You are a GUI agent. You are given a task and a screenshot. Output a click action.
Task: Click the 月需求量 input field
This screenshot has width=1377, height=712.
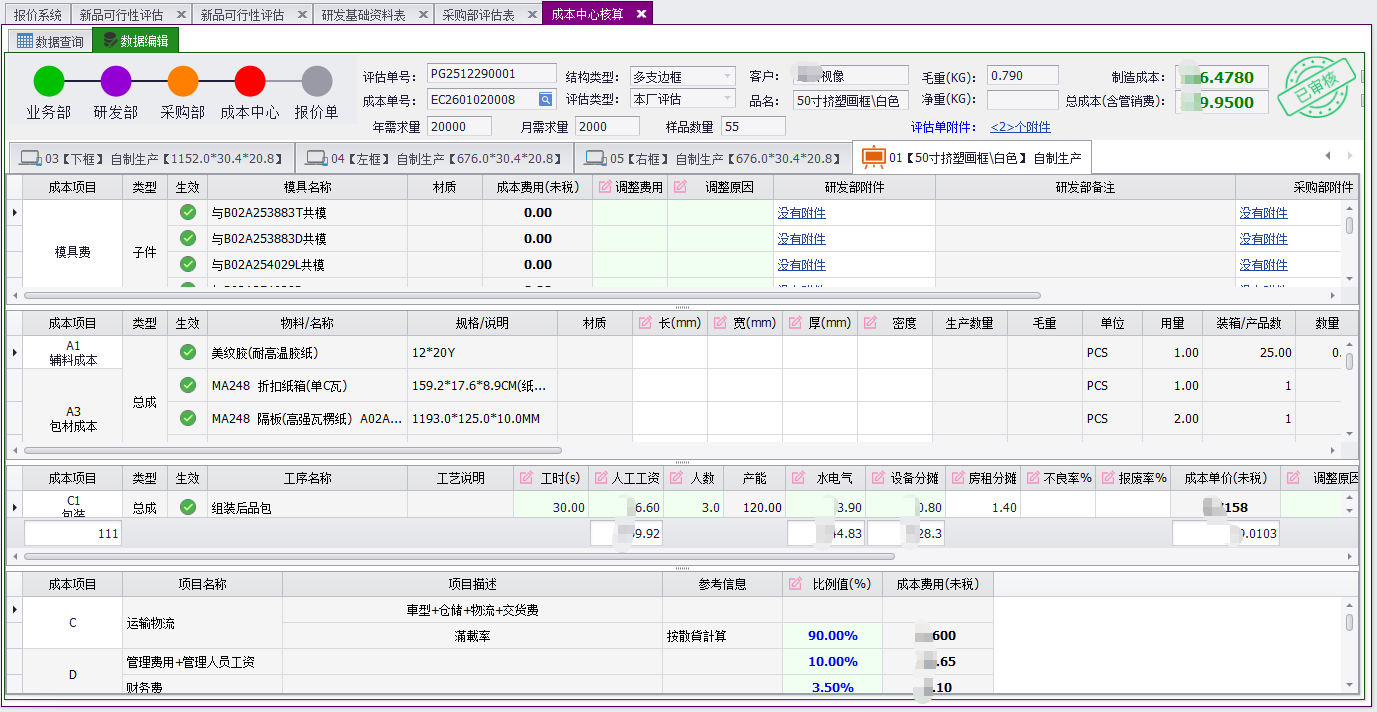coord(607,126)
